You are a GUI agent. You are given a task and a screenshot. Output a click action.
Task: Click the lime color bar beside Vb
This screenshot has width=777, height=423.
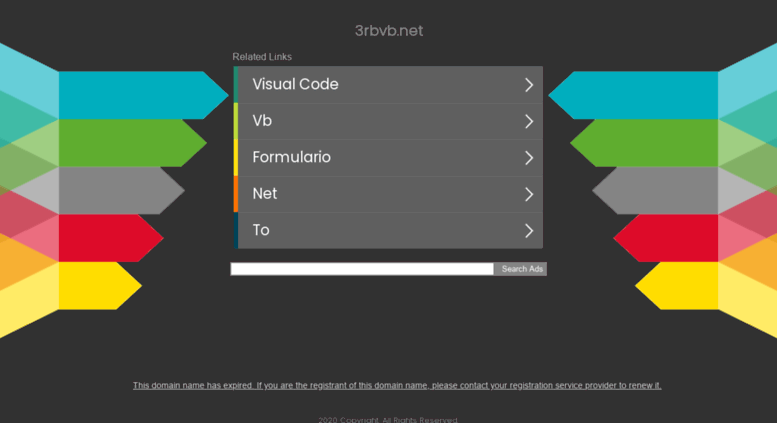pyautogui.click(x=236, y=121)
